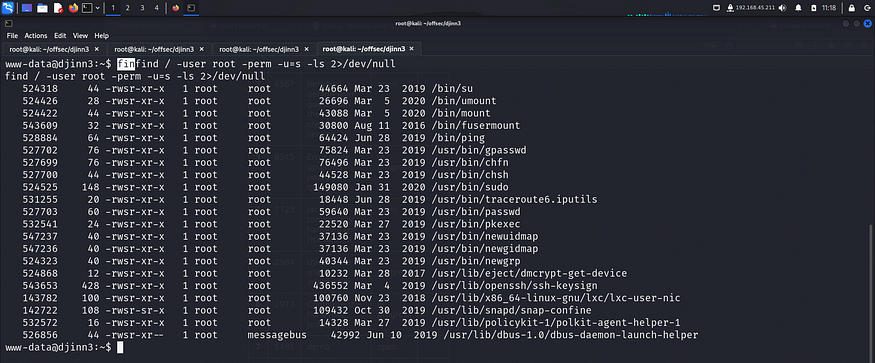
Task: Open the volume control icon
Action: pyautogui.click(x=782, y=8)
